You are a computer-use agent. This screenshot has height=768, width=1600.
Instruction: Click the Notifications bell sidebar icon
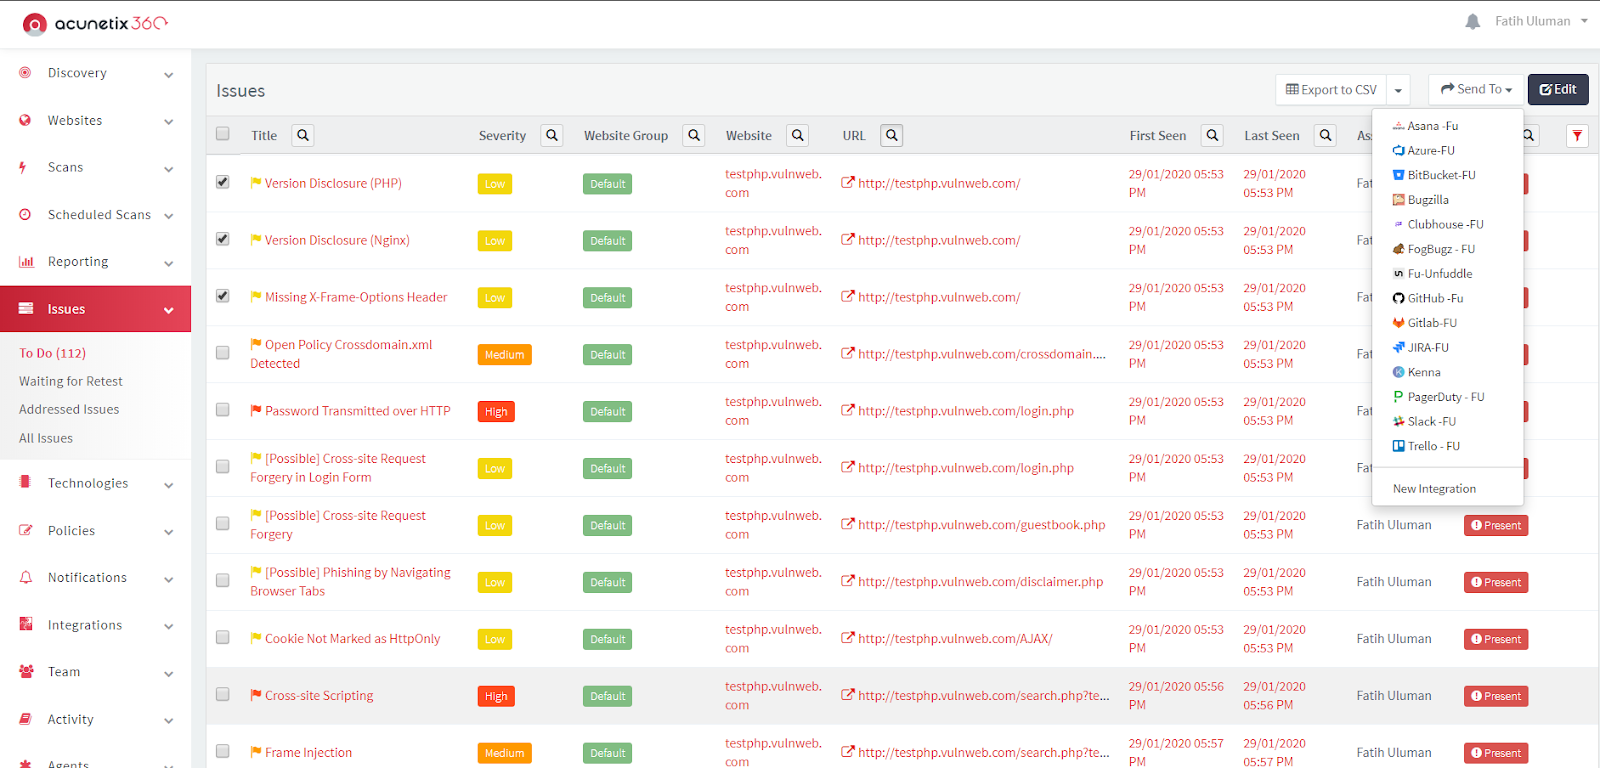tap(26, 577)
